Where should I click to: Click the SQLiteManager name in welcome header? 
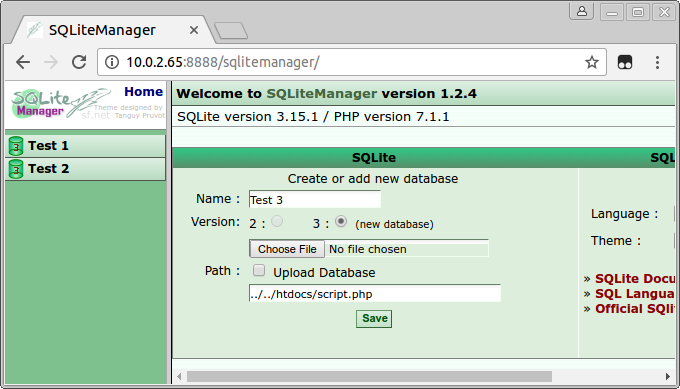click(321, 94)
